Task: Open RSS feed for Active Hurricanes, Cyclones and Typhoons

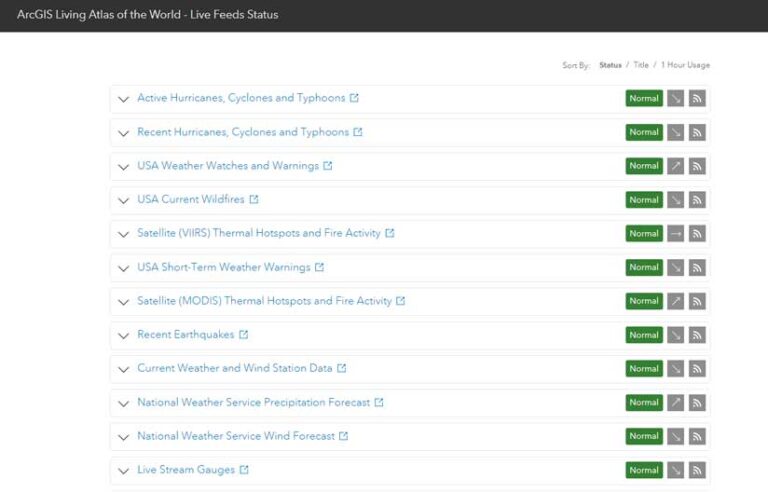Action: pyautogui.click(x=697, y=98)
